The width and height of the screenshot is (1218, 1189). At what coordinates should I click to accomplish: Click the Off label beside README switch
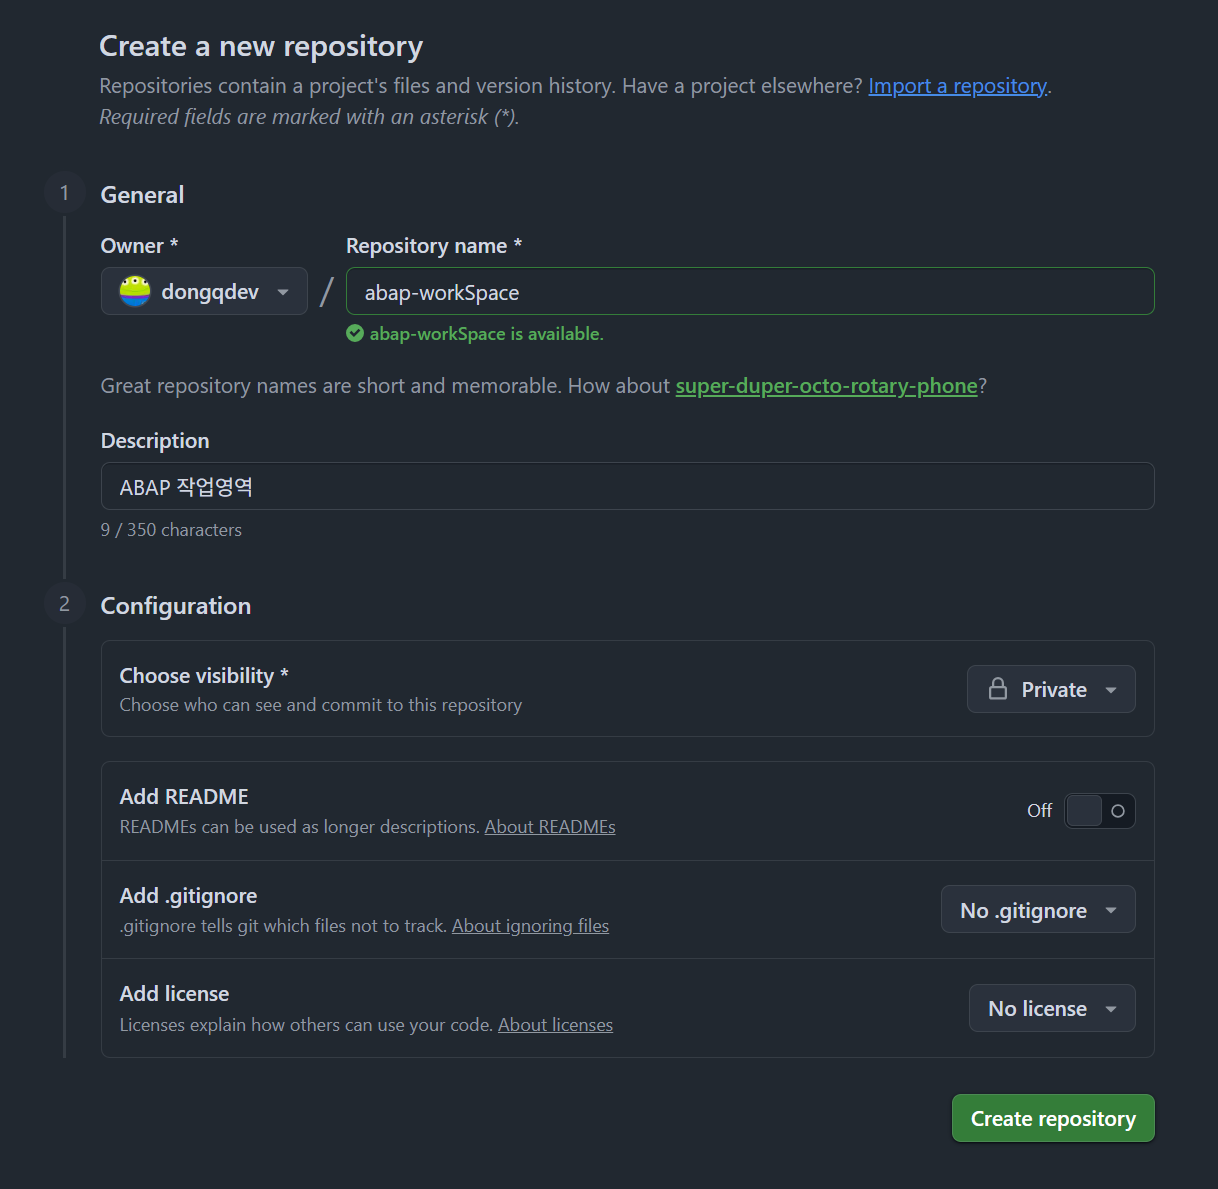pyautogui.click(x=1039, y=811)
